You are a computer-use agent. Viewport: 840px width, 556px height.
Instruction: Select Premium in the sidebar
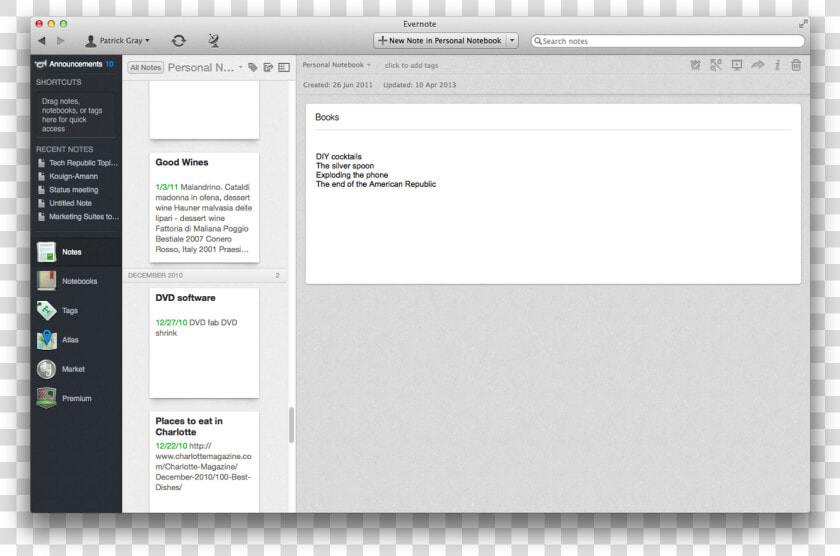click(76, 399)
